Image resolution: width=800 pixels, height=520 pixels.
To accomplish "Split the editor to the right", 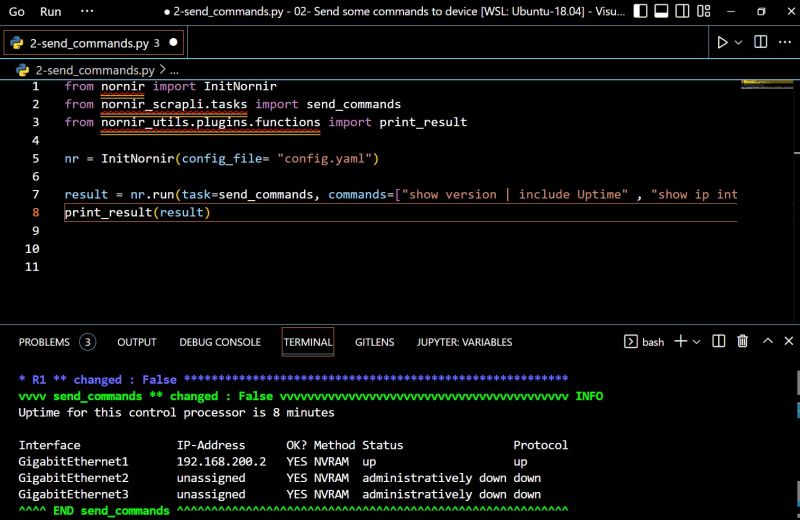I will tap(760, 42).
